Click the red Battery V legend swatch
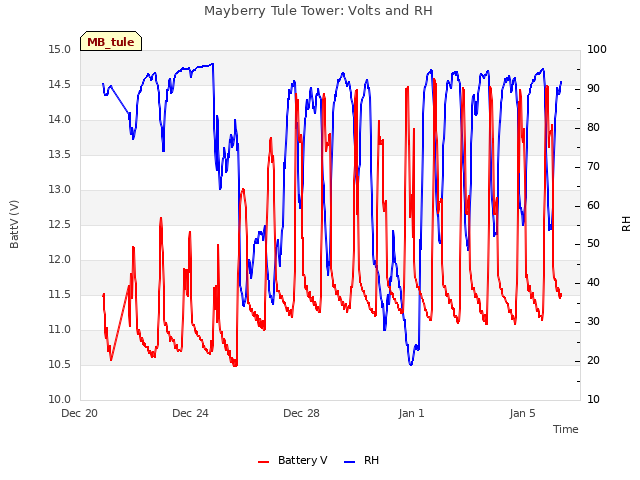The image size is (640, 480). (x=264, y=461)
